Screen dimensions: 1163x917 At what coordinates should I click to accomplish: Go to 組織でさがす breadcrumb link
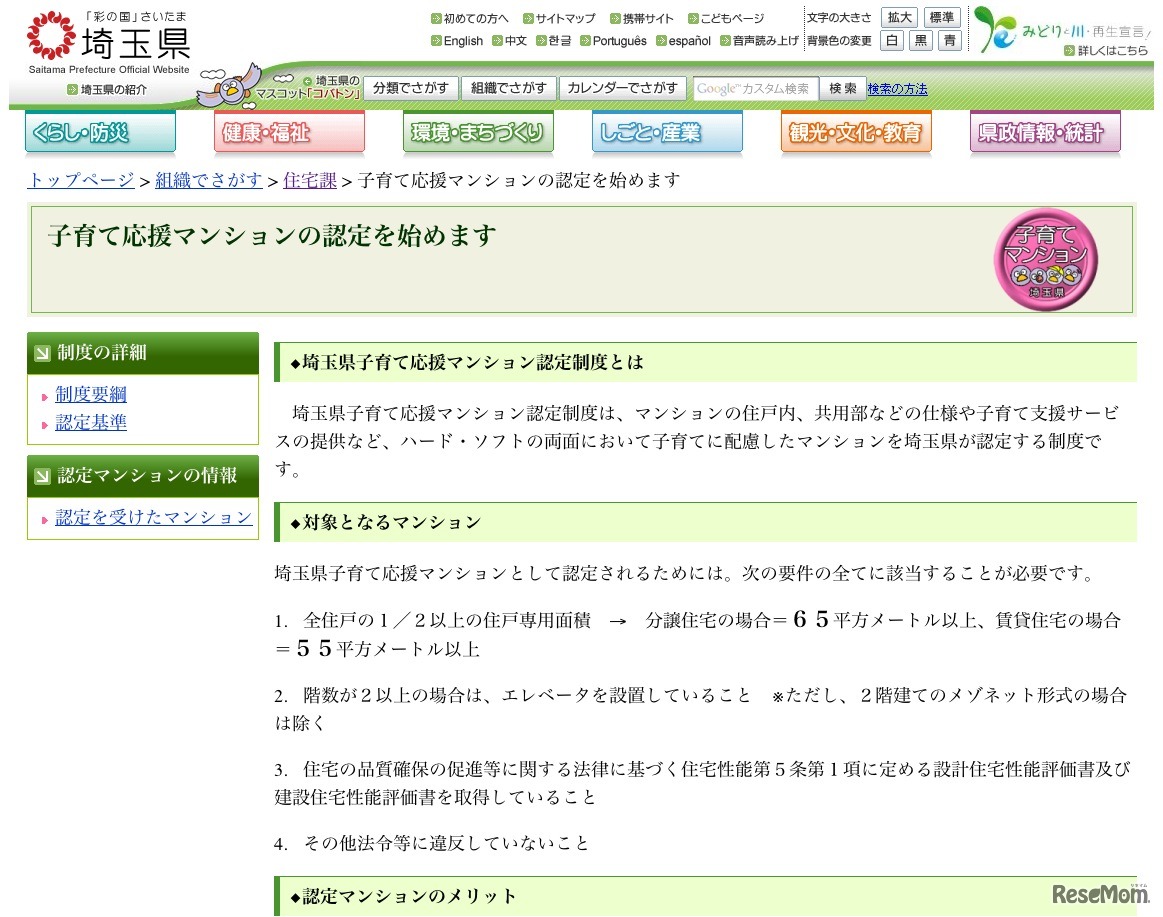208,180
